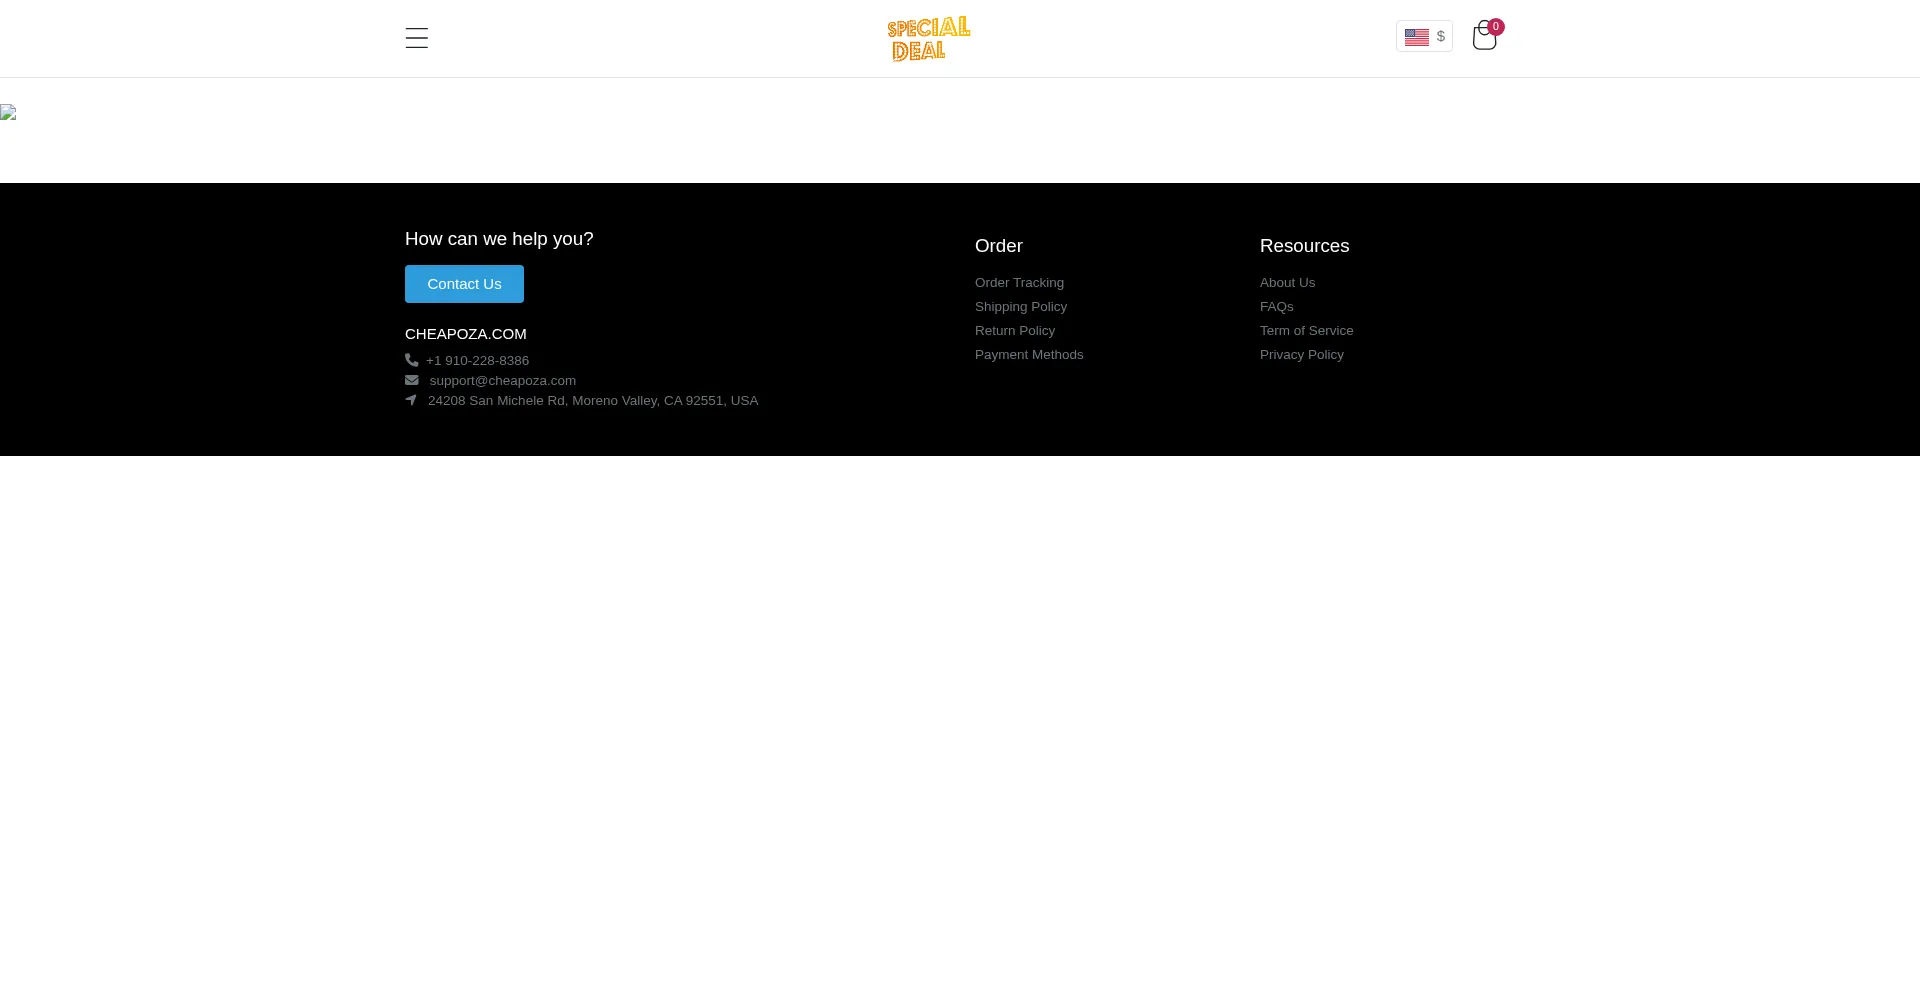The height and width of the screenshot is (993, 1920).
Task: Call the +1 910-228-8386 phone number
Action: click(477, 361)
